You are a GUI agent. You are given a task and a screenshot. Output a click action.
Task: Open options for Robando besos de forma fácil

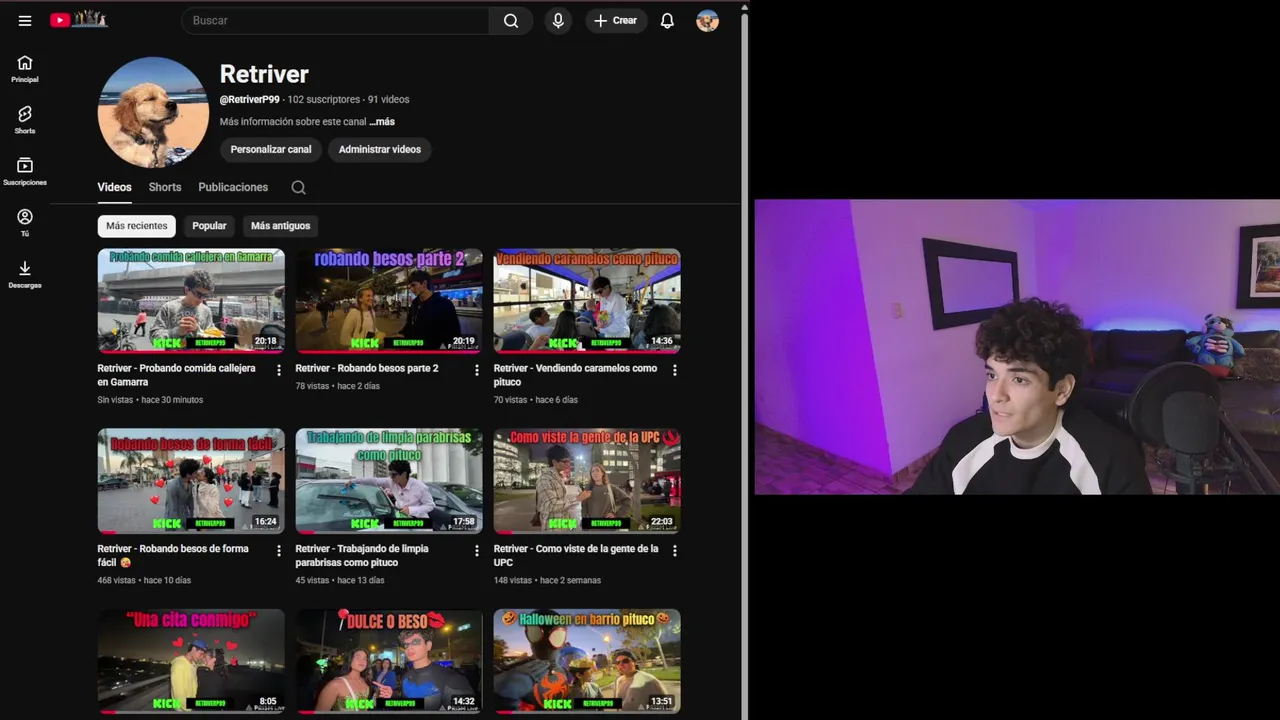(x=279, y=550)
